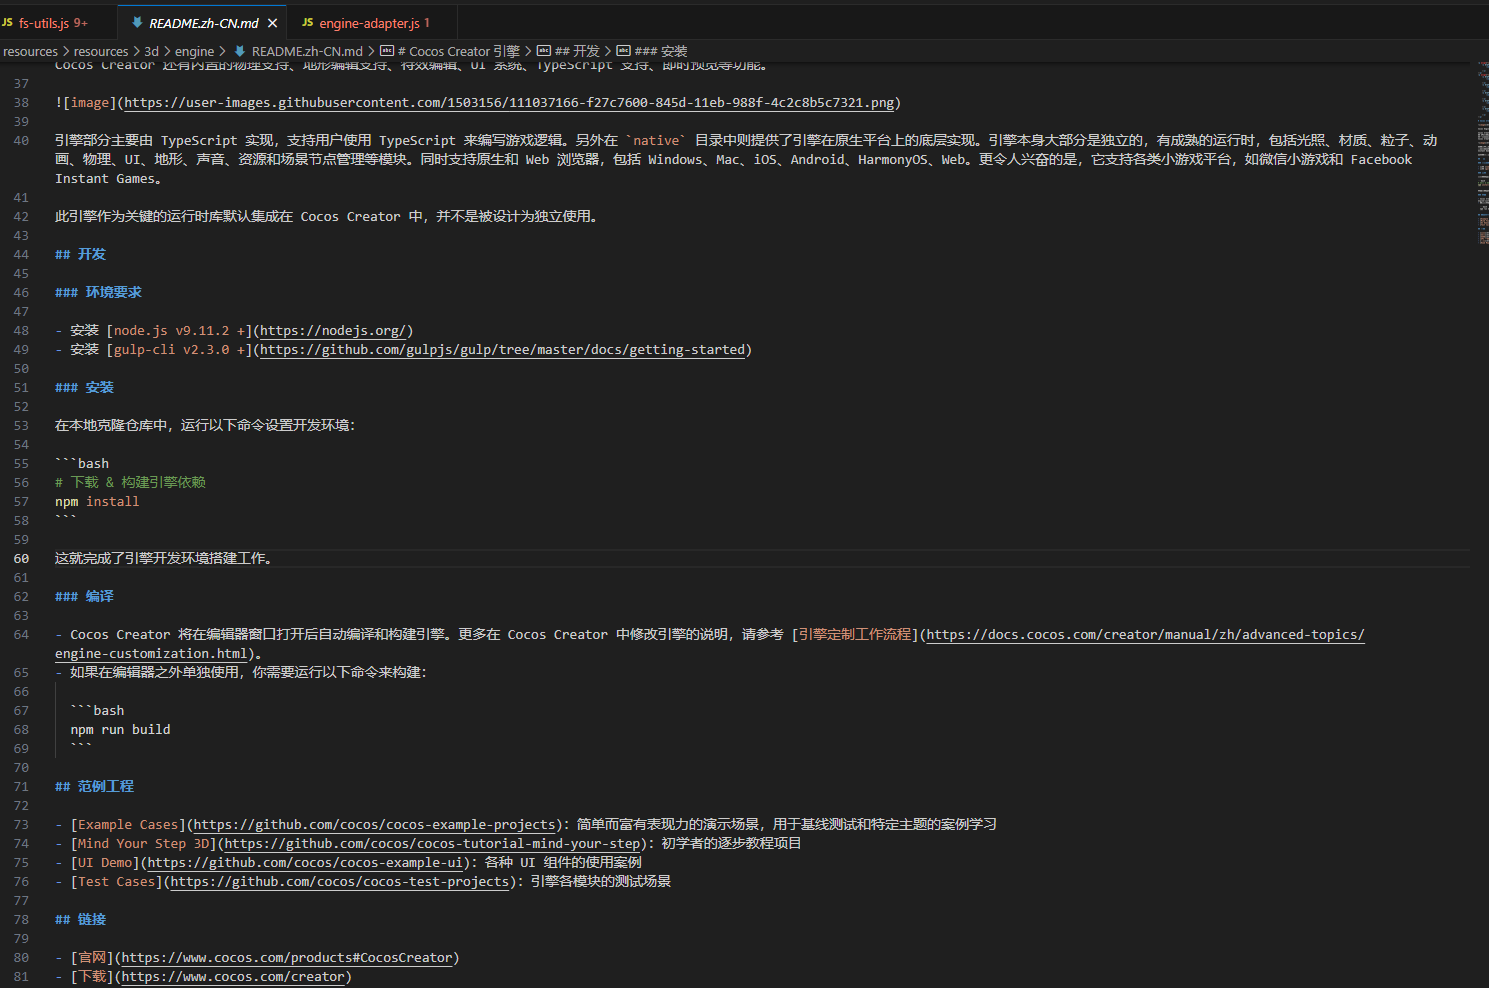Click symbol icon before '# Cocos Creator 引擎' breadcrumb
1489x988 pixels.
click(x=387, y=51)
